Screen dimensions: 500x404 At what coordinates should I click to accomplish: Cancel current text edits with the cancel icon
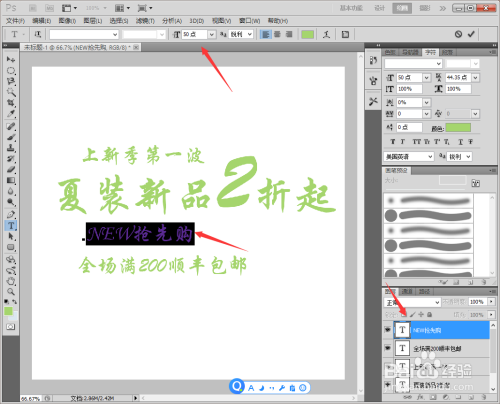[x=458, y=34]
